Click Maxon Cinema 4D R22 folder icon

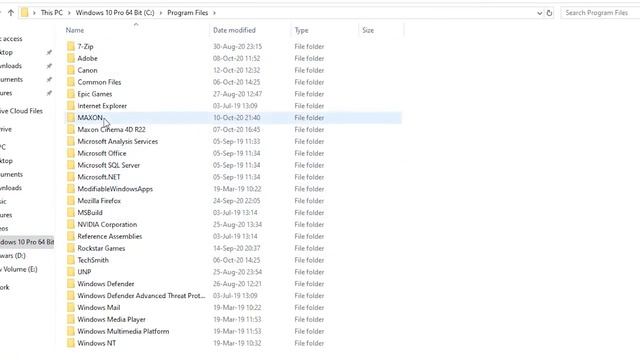coord(71,129)
